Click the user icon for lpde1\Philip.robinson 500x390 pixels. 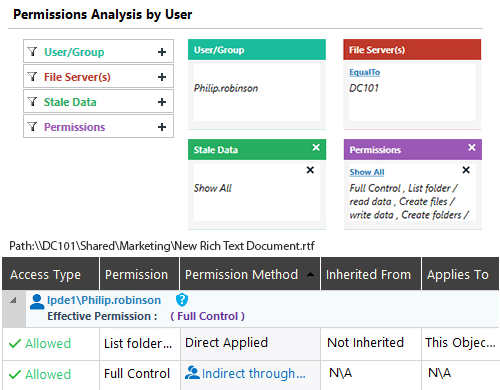[37, 302]
